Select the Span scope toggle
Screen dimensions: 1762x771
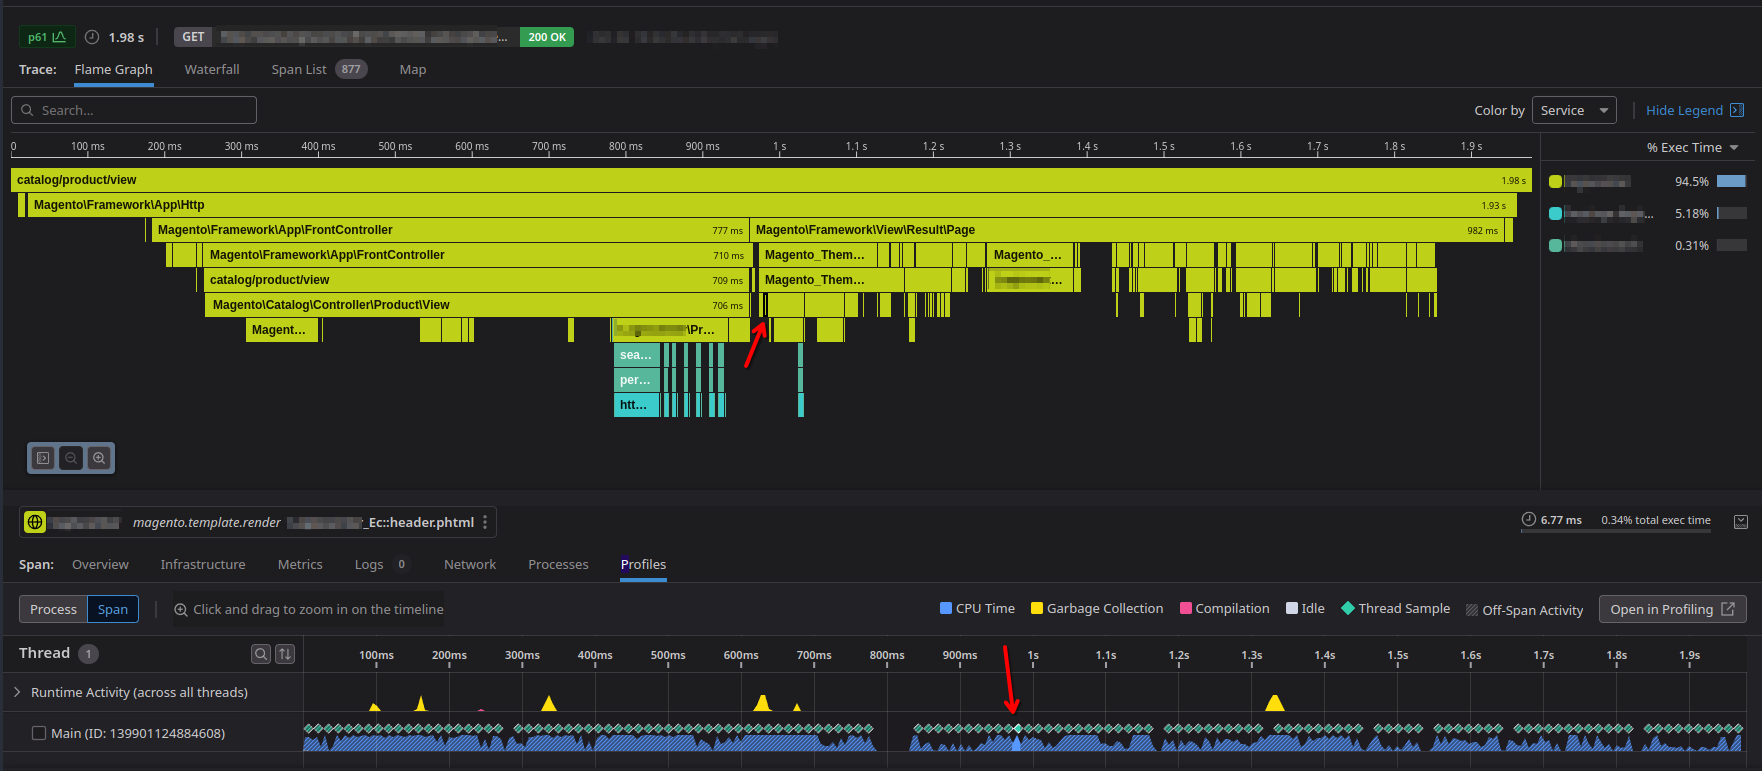pyautogui.click(x=113, y=609)
